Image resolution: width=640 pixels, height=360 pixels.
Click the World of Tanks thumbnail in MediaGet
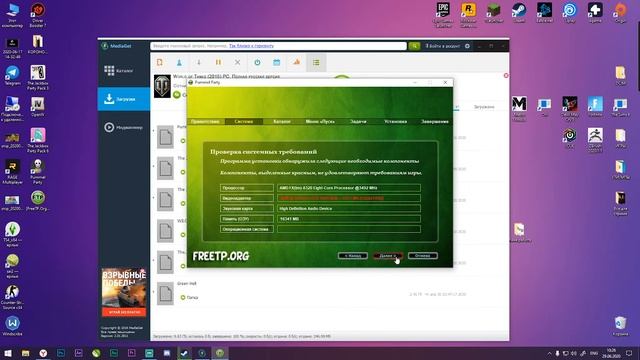tap(162, 86)
